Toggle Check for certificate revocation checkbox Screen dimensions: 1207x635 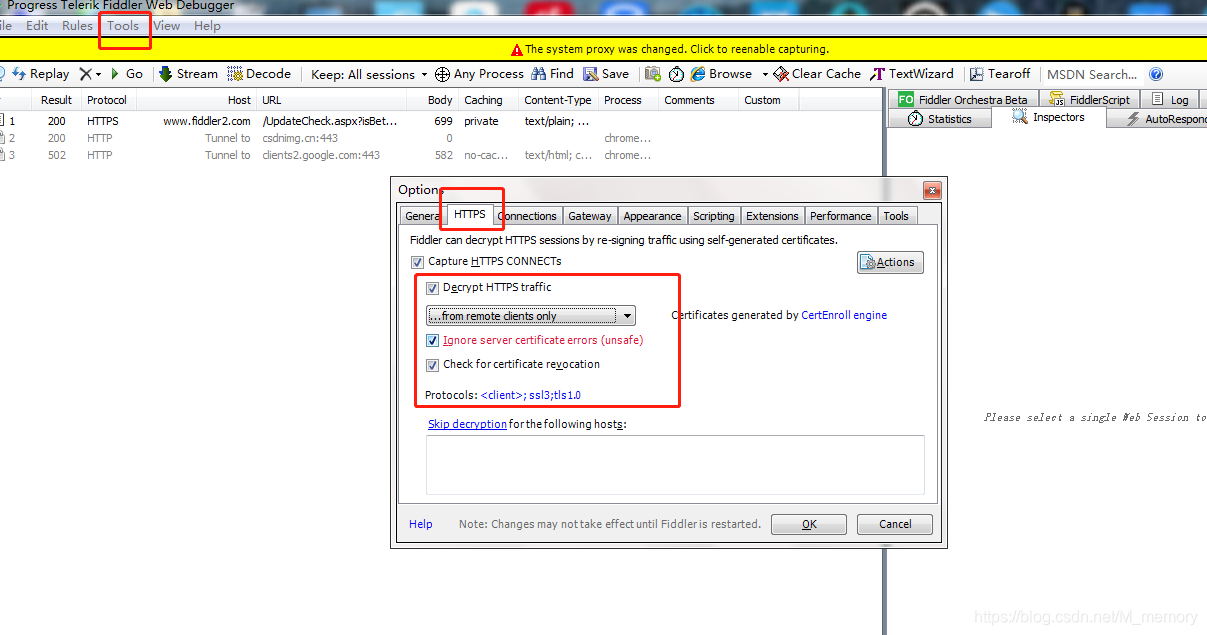click(432, 365)
